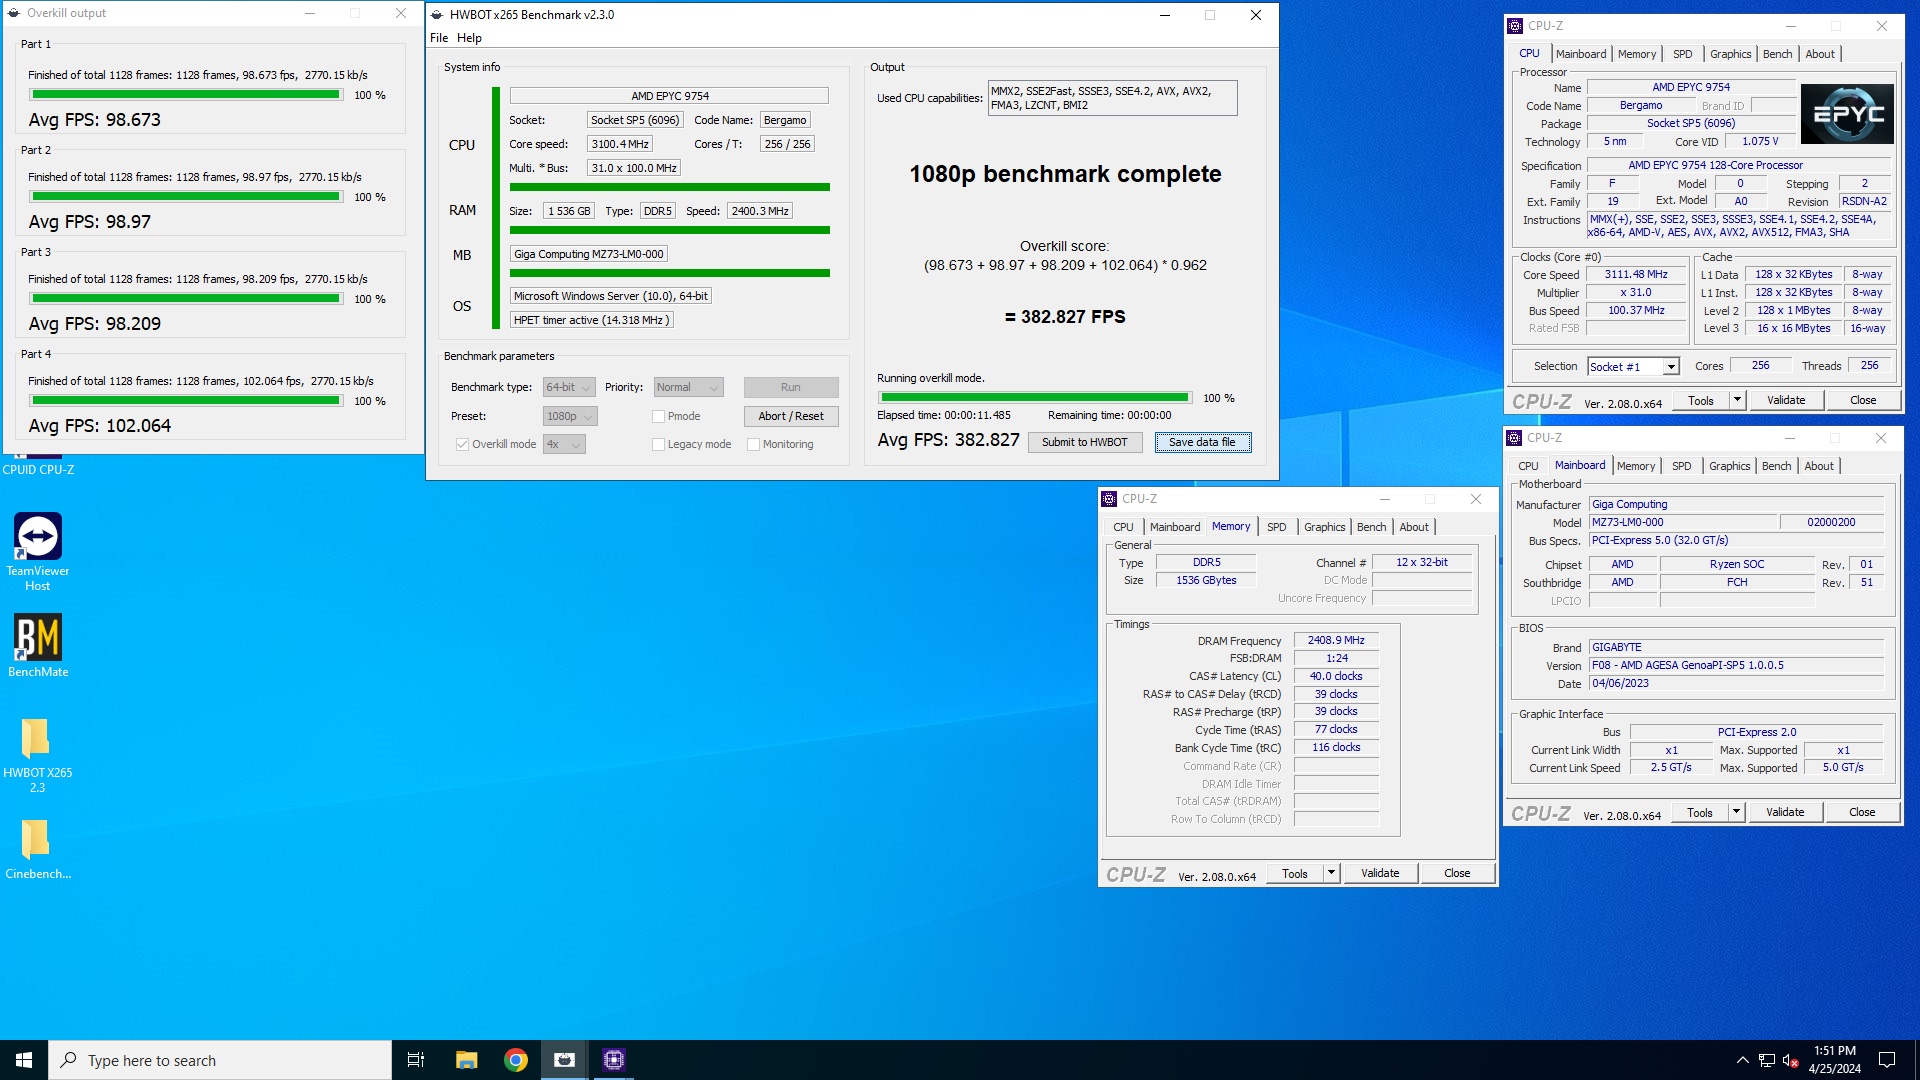Expand Tools arrow in CPU-Z CPU window
The width and height of the screenshot is (1920, 1080).
1737,400
